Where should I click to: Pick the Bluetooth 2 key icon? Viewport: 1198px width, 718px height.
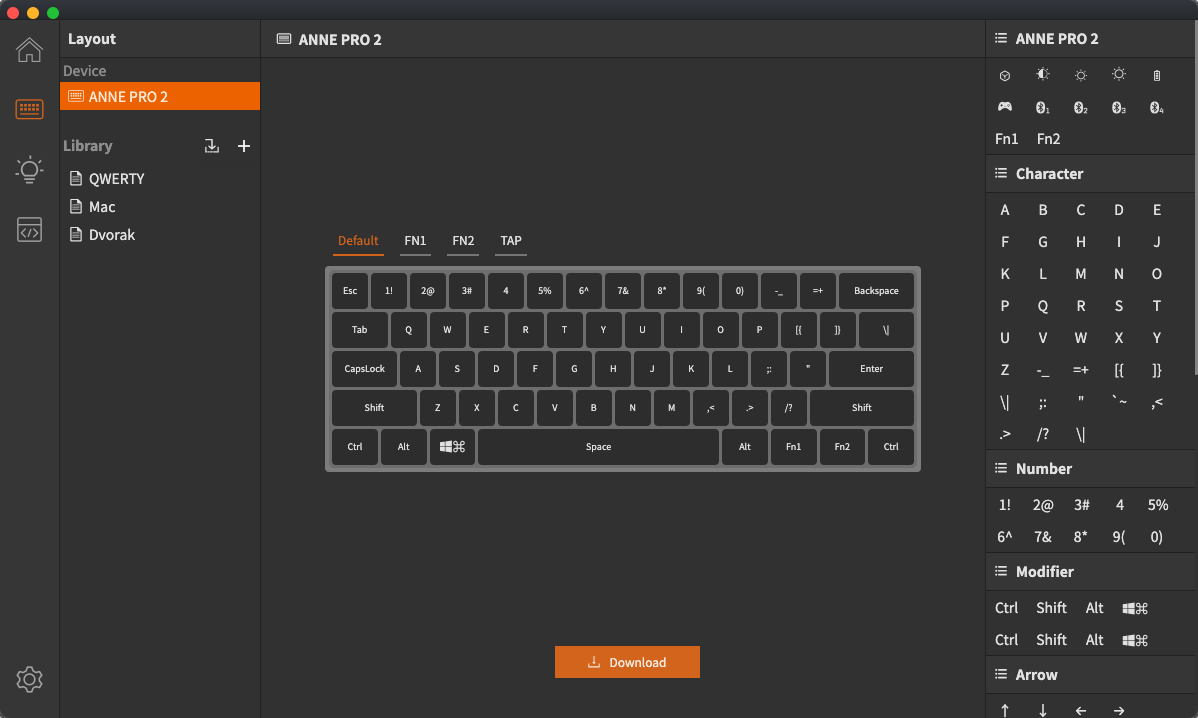(x=1080, y=108)
